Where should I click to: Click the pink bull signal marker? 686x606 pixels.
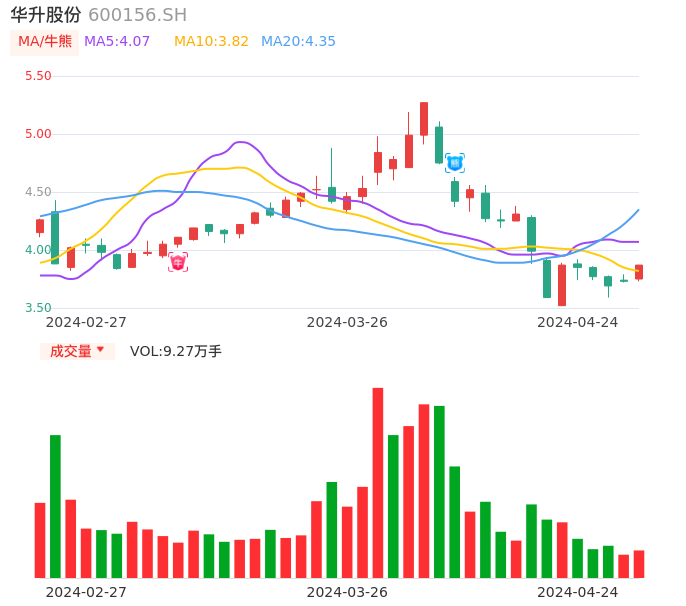pyautogui.click(x=177, y=263)
